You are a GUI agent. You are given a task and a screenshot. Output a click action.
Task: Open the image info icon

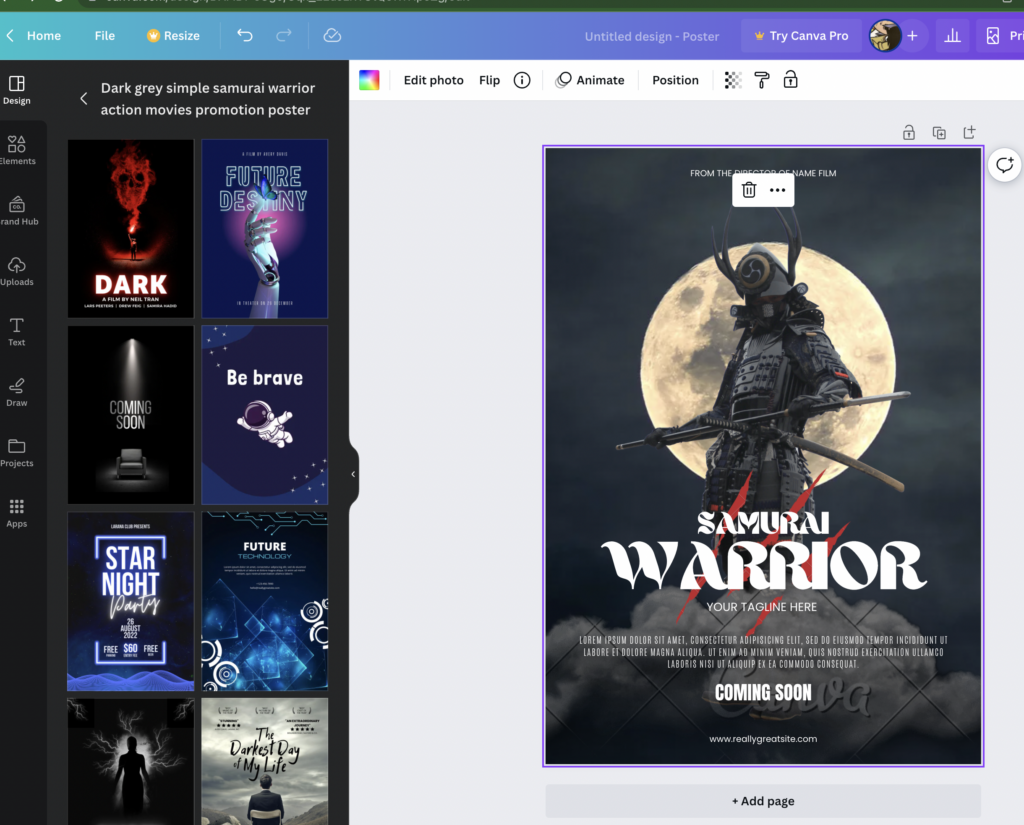coord(522,80)
